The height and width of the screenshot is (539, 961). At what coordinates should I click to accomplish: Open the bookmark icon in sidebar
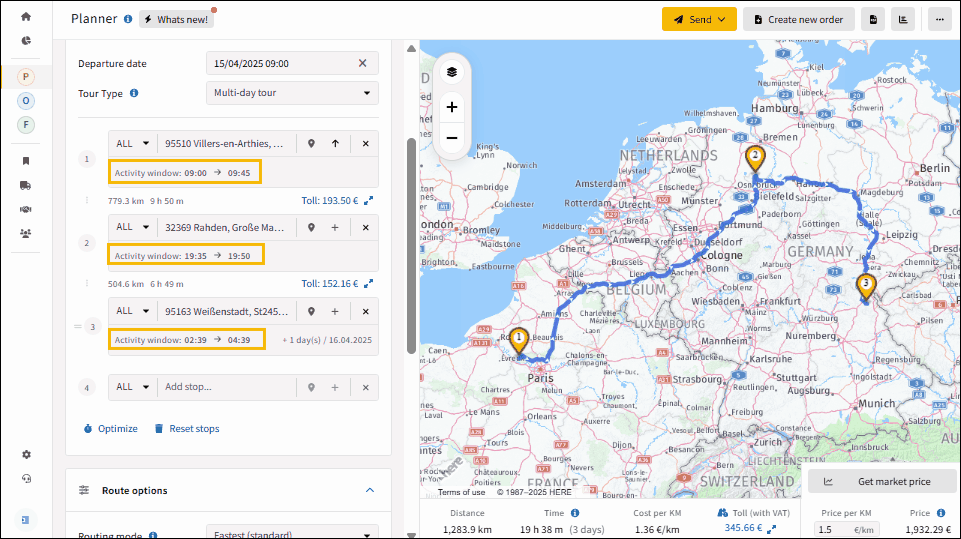tap(26, 161)
